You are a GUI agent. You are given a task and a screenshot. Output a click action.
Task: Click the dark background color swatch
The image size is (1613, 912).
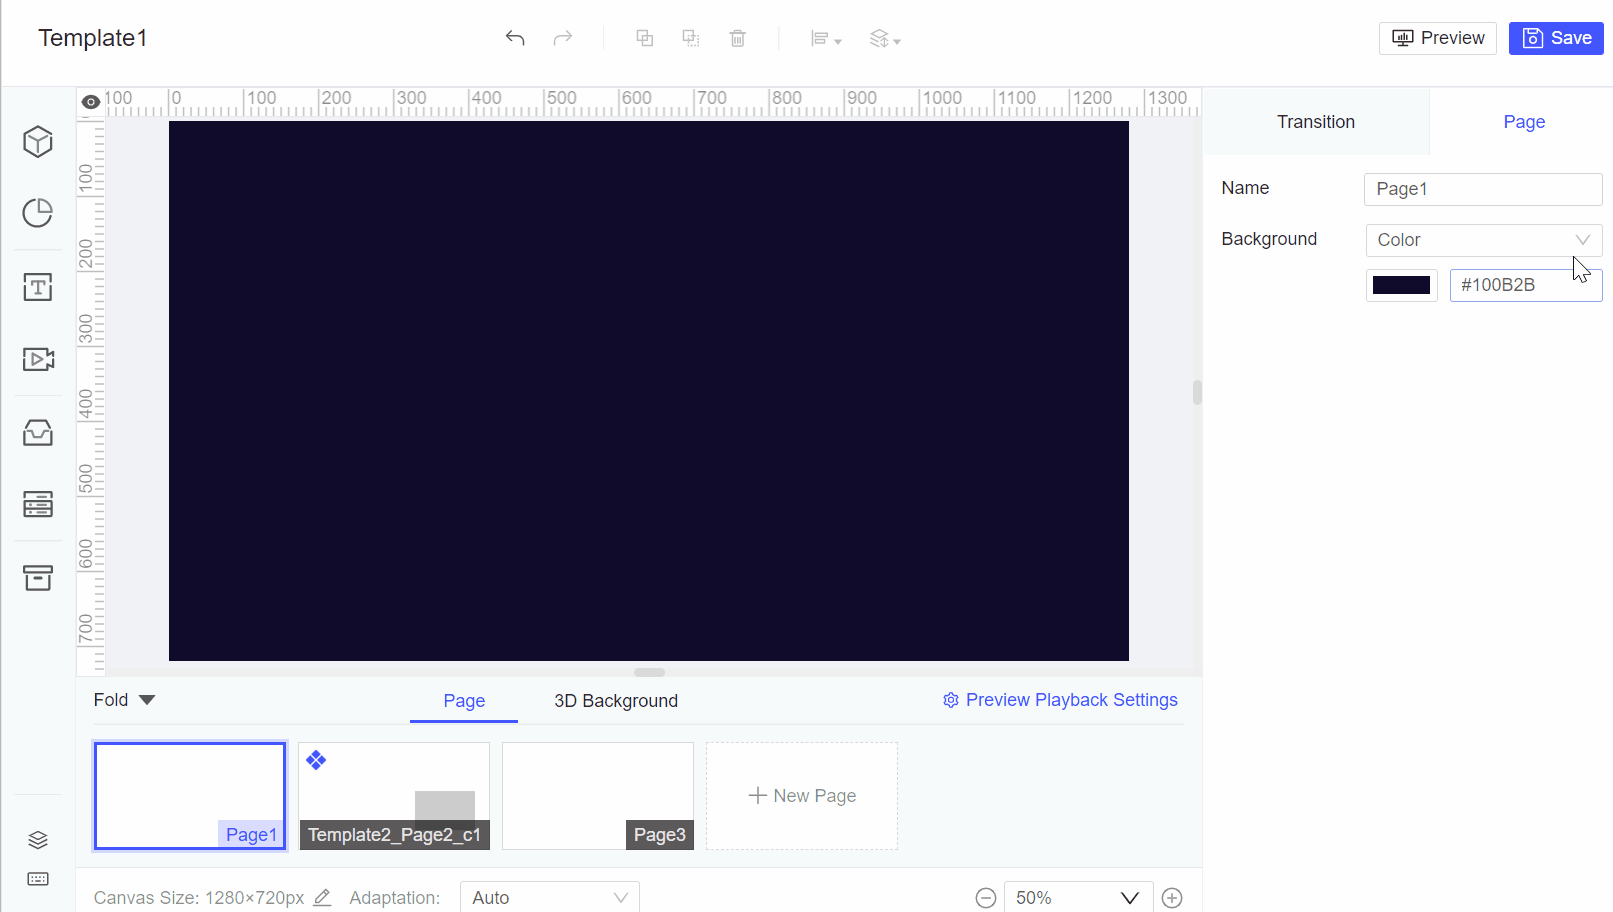pyautogui.click(x=1401, y=284)
